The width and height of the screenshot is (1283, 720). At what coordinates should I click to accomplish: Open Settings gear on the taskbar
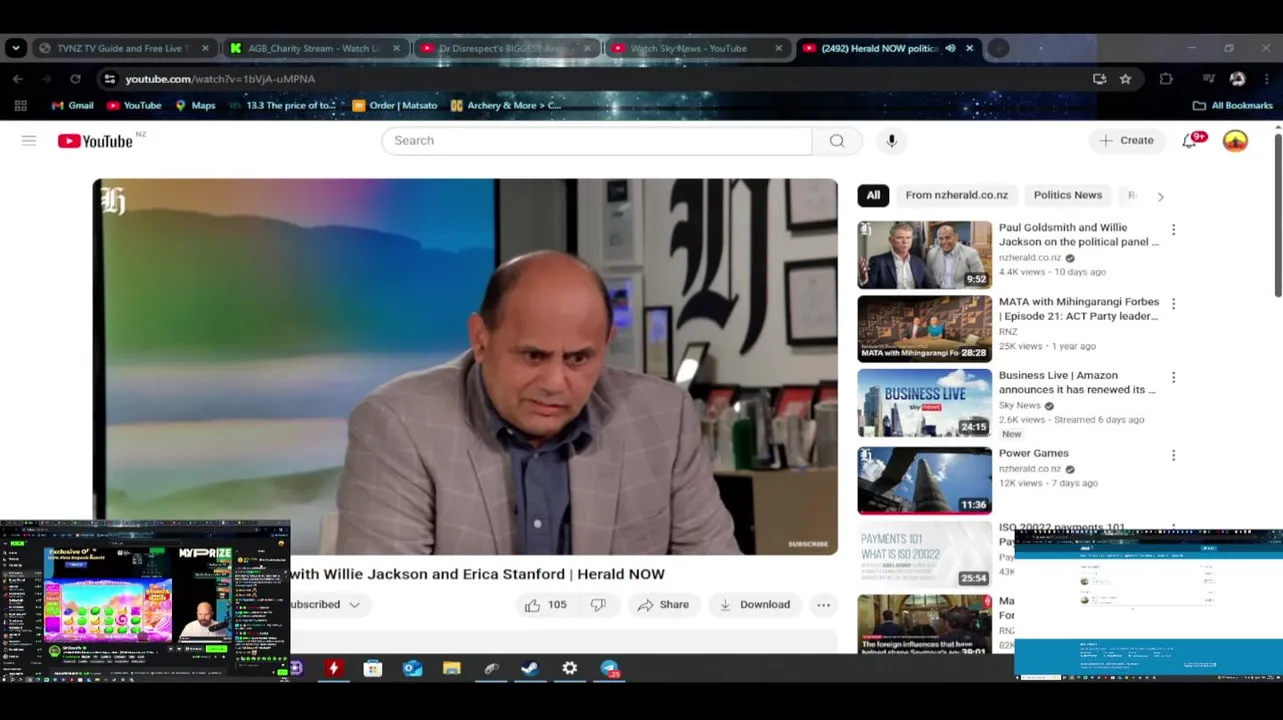pos(569,668)
